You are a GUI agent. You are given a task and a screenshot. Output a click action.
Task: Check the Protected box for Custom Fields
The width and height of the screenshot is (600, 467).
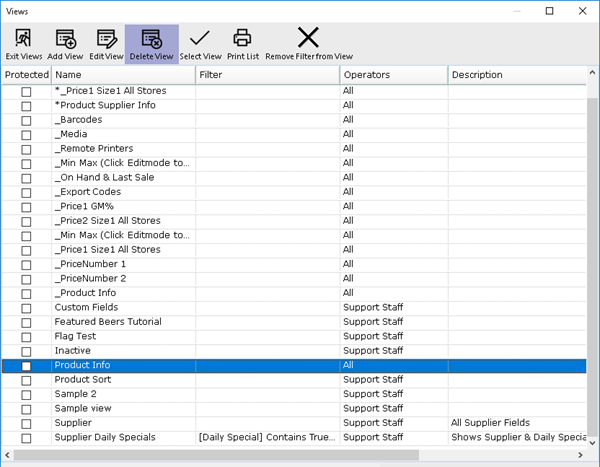pyautogui.click(x=26, y=308)
